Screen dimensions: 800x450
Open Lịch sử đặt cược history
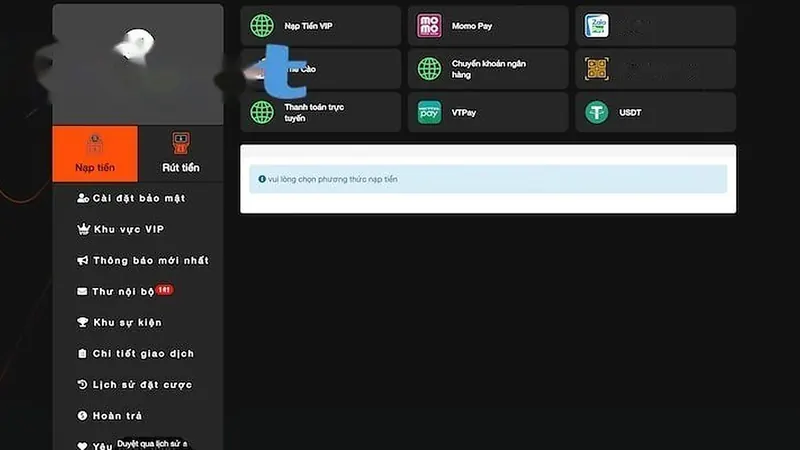[135, 385]
